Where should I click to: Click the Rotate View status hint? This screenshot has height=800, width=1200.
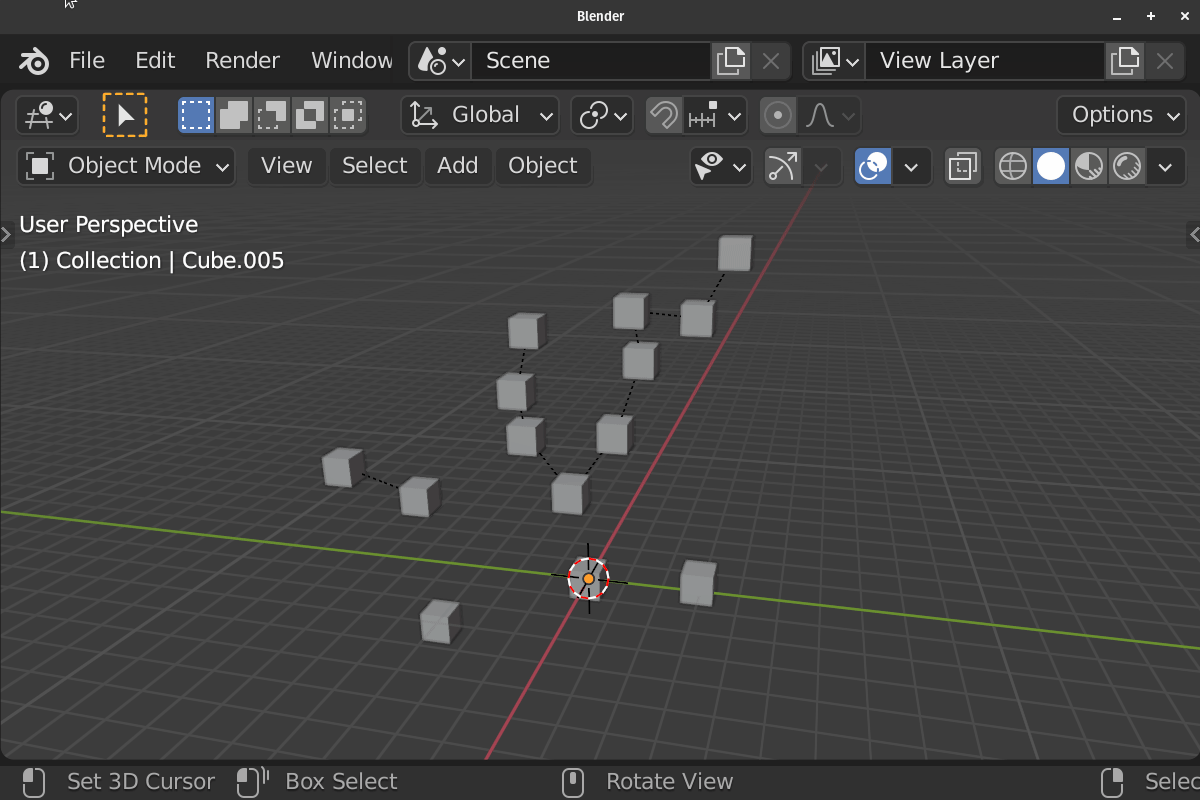(647, 782)
